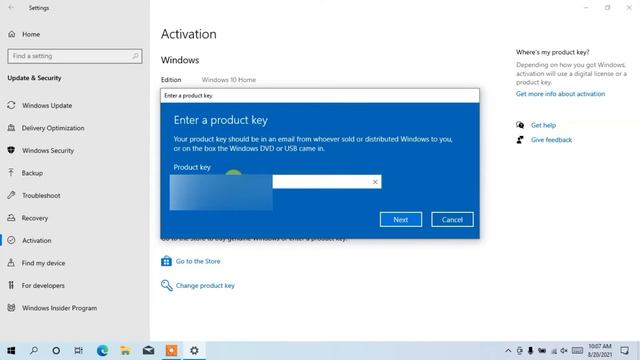Click the search magnifier in Find a setting
The image size is (640, 360).
click(135, 56)
